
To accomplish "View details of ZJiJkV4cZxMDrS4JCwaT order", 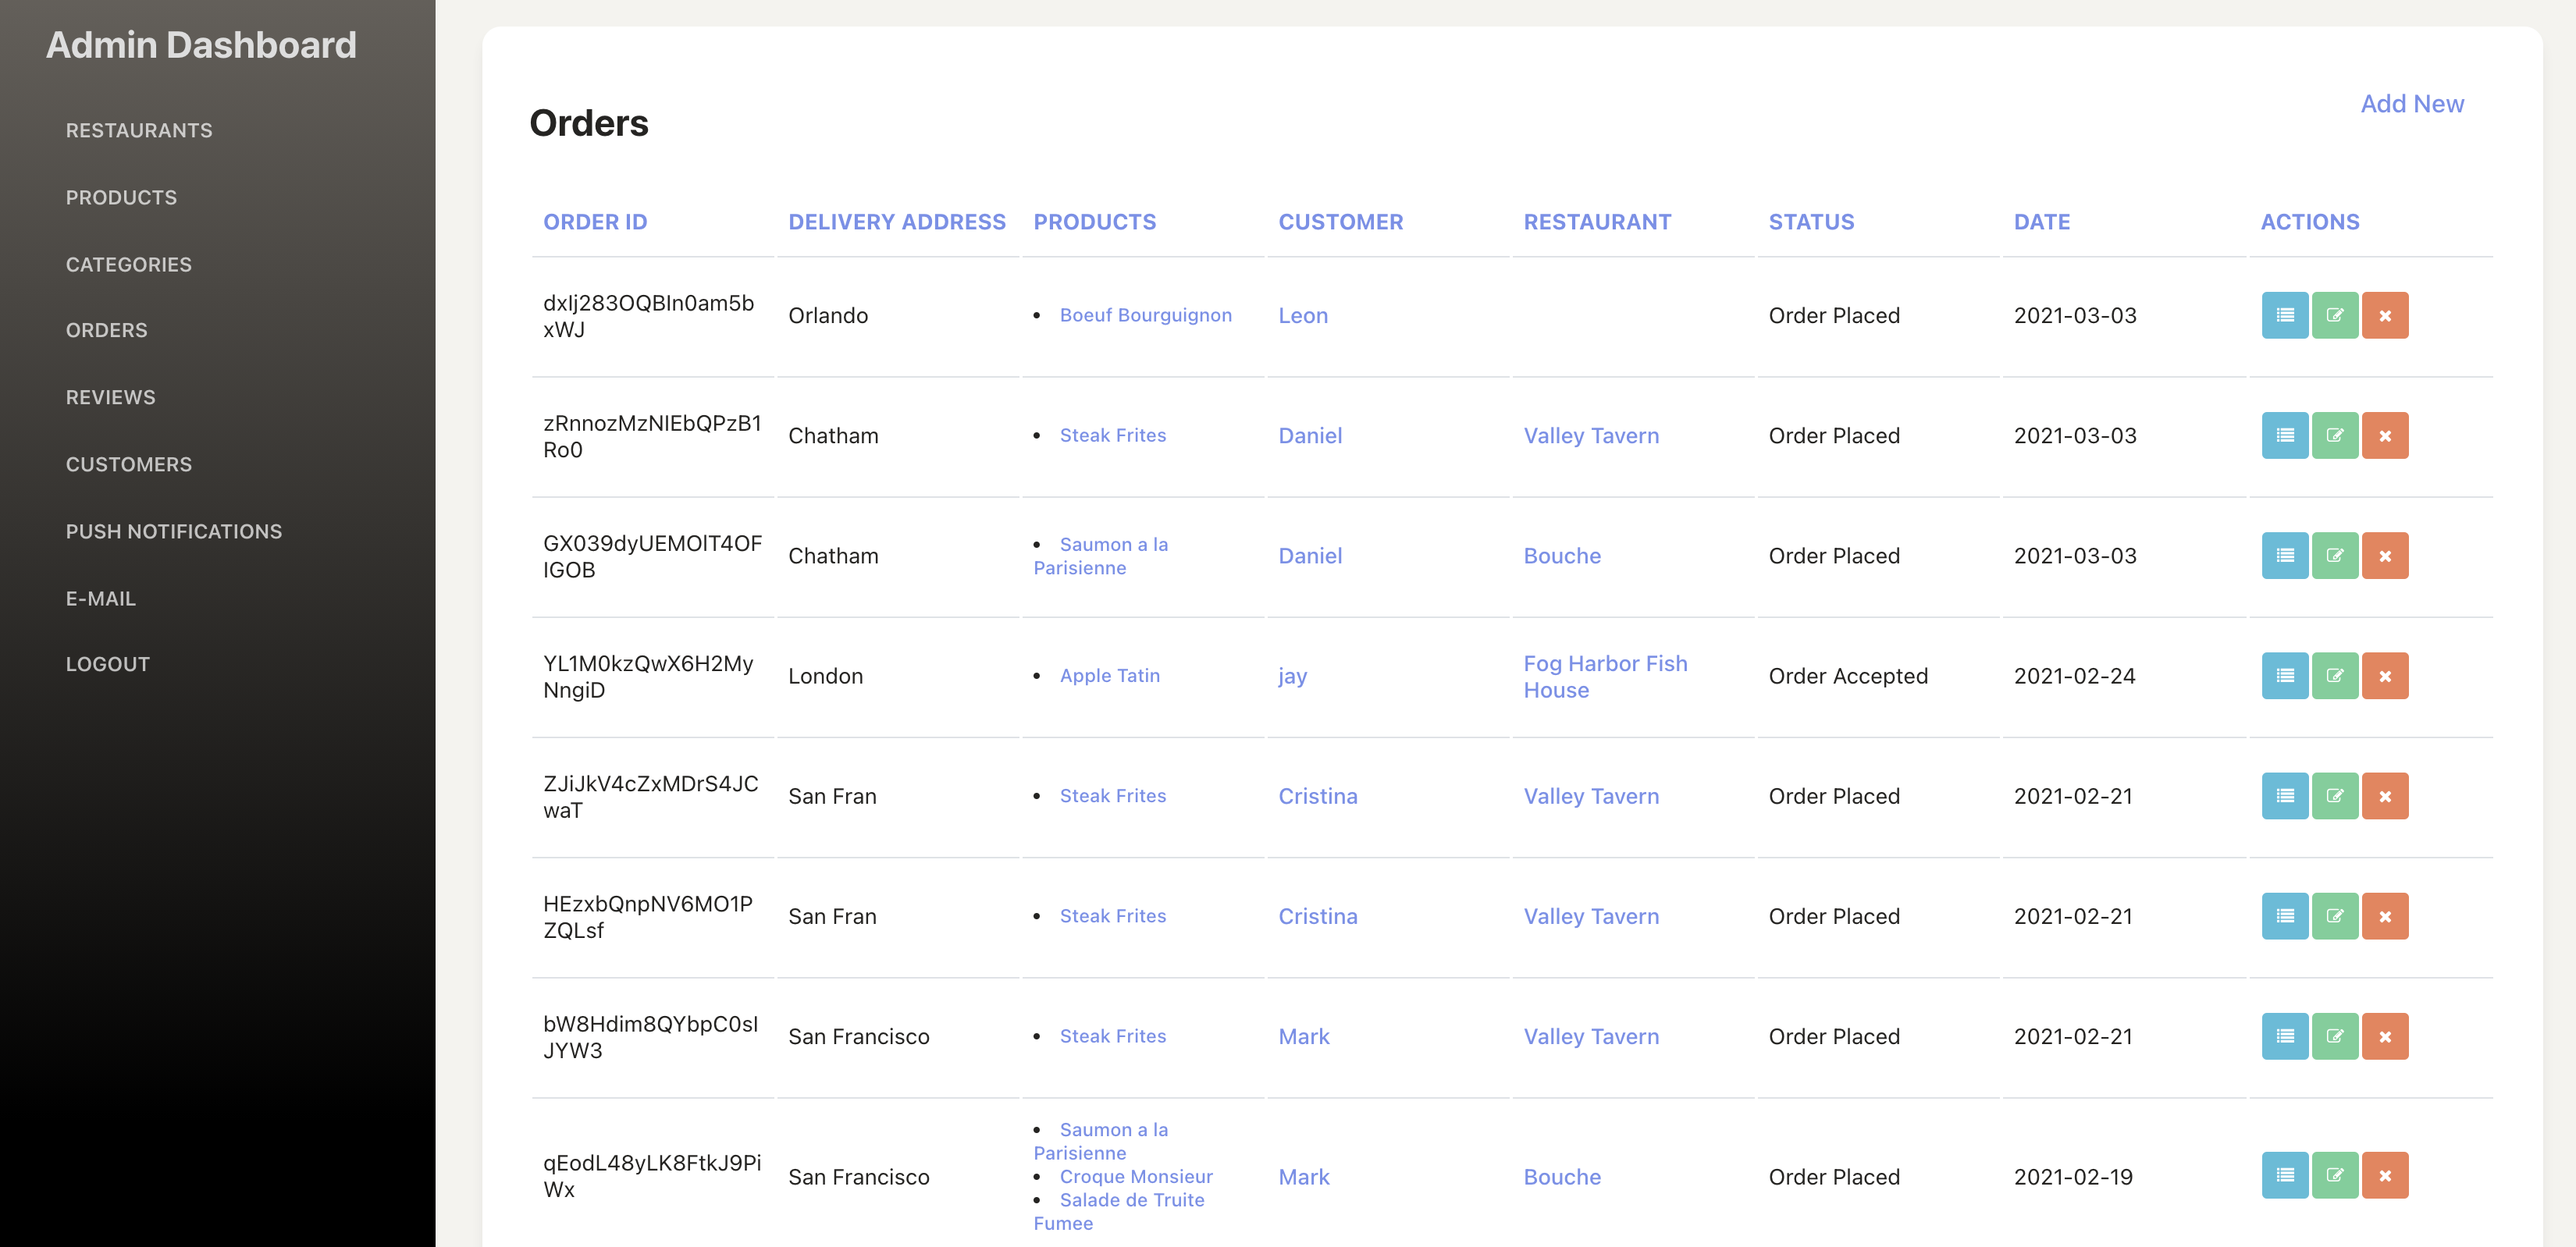I will (x=2284, y=796).
